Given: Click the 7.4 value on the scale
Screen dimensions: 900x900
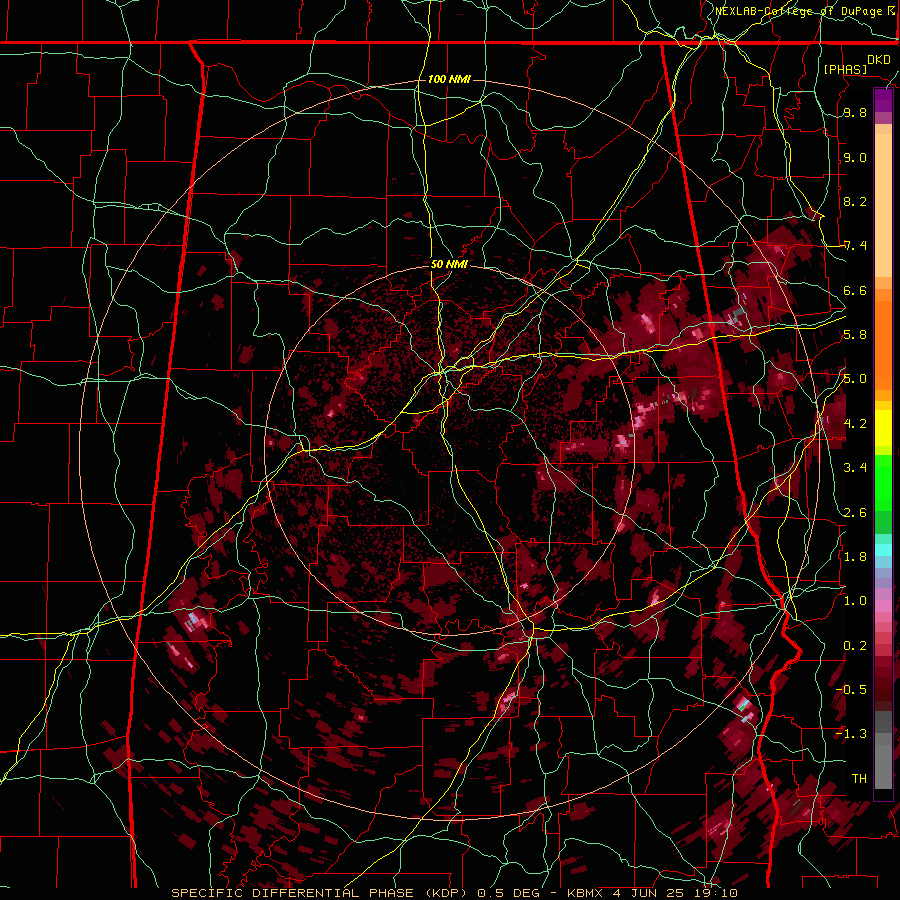Looking at the screenshot, I should tap(855, 246).
